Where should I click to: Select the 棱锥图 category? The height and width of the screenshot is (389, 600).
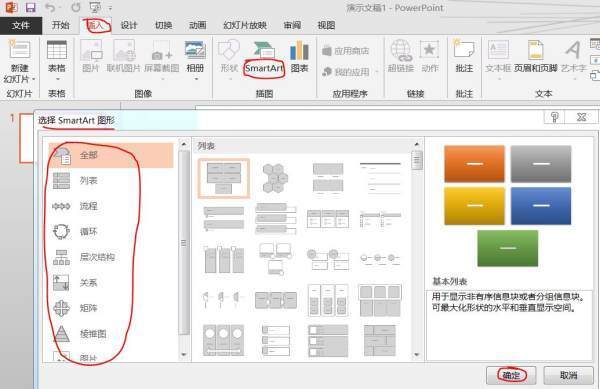click(x=111, y=334)
